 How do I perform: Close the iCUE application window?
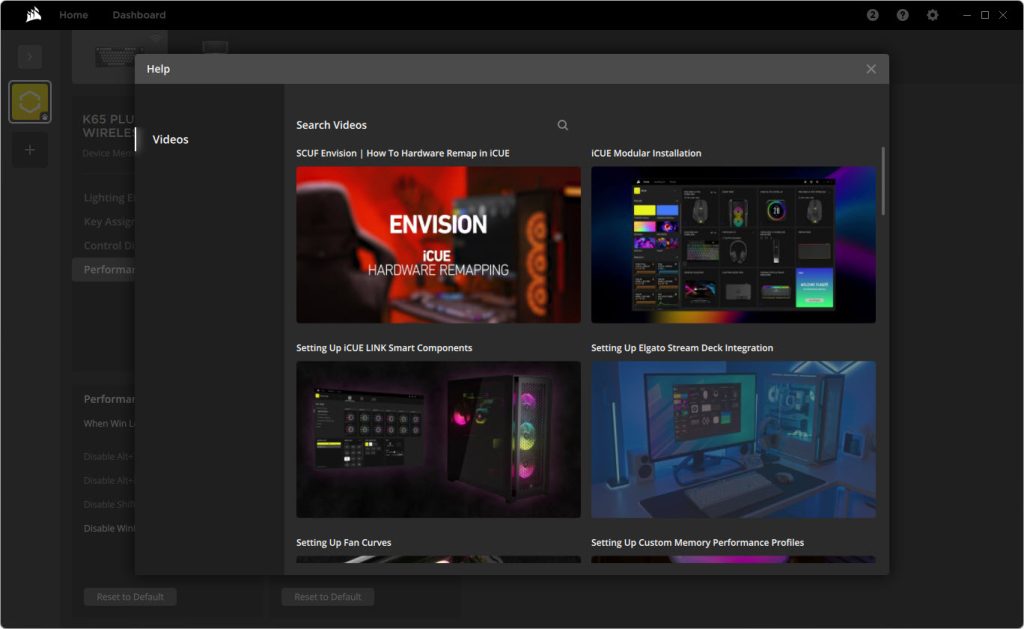pos(1003,14)
